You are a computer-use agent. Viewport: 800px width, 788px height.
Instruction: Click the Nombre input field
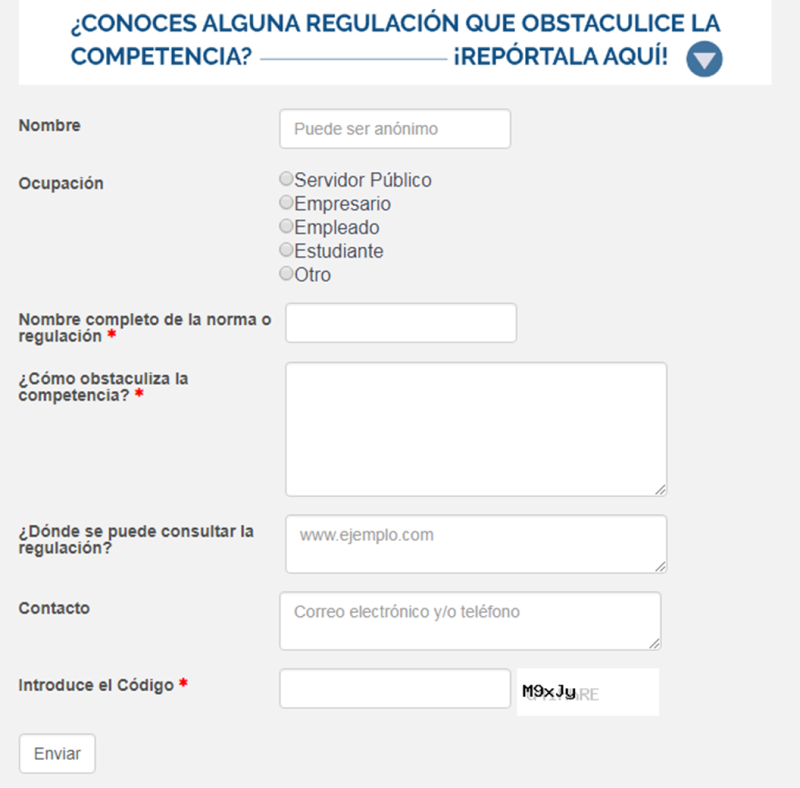[395, 129]
